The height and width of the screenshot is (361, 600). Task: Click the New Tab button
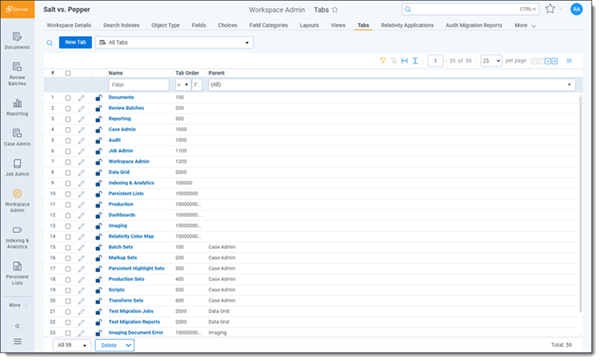point(75,42)
